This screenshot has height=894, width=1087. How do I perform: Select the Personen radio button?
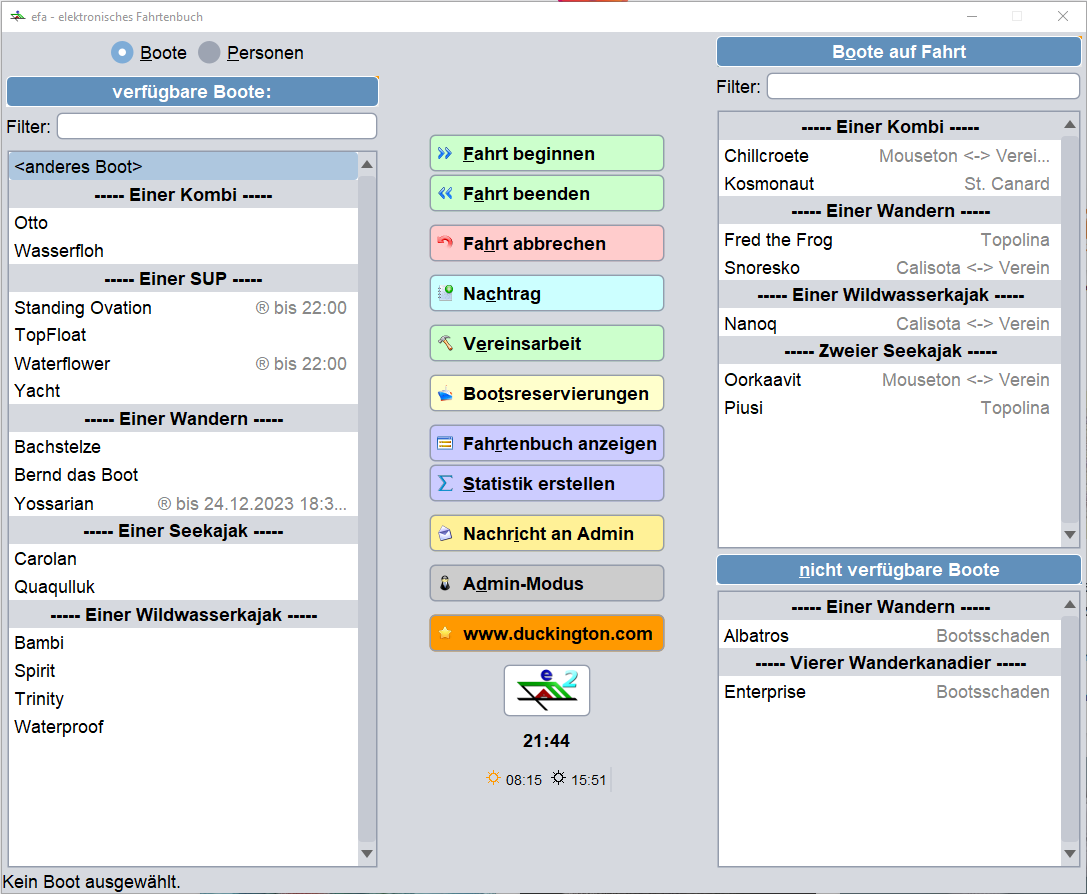(208, 52)
